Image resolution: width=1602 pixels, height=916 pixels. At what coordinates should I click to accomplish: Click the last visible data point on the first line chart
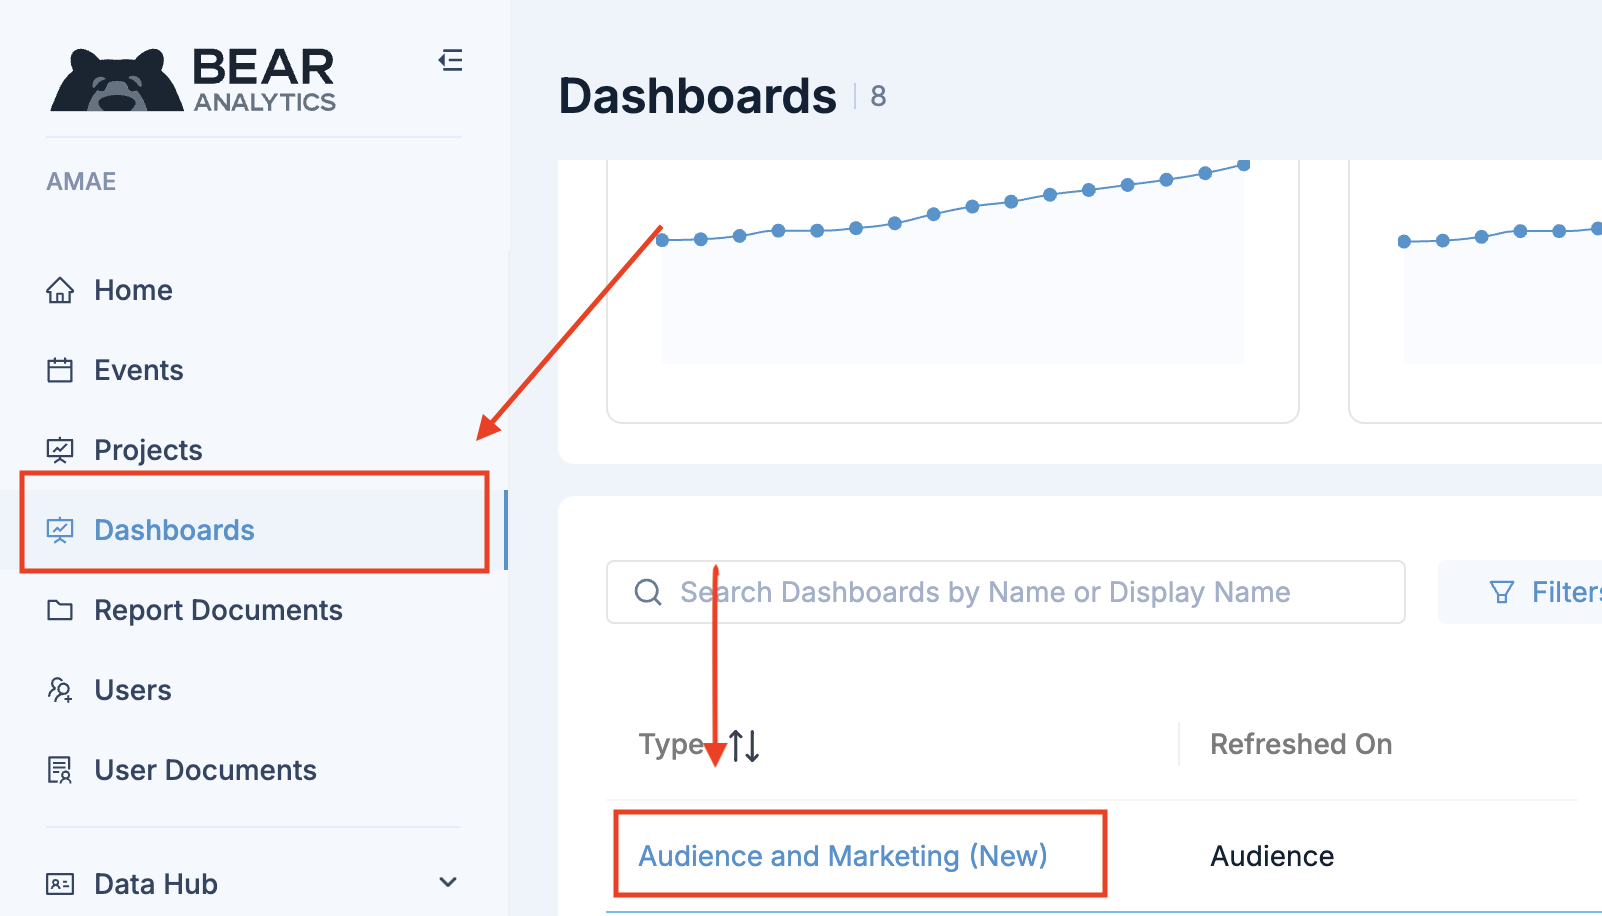tap(1243, 165)
